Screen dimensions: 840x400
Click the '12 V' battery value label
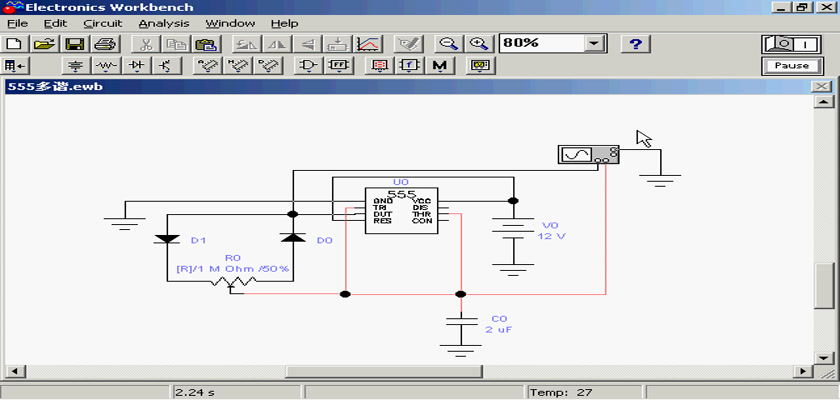point(551,236)
